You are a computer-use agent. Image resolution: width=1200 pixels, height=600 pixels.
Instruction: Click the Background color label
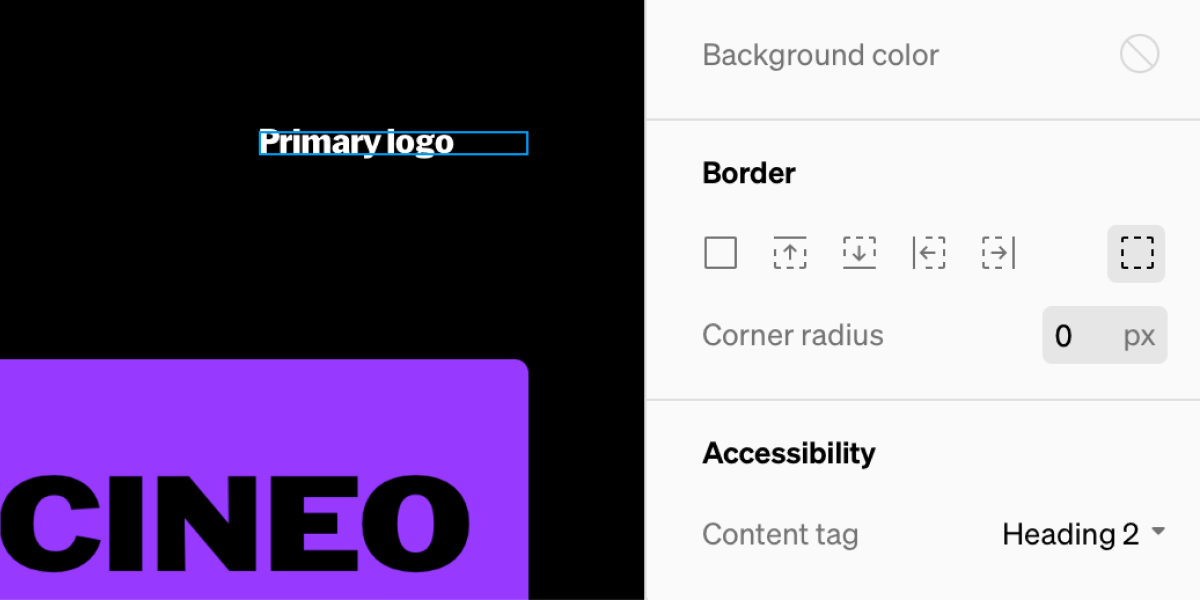tap(820, 55)
